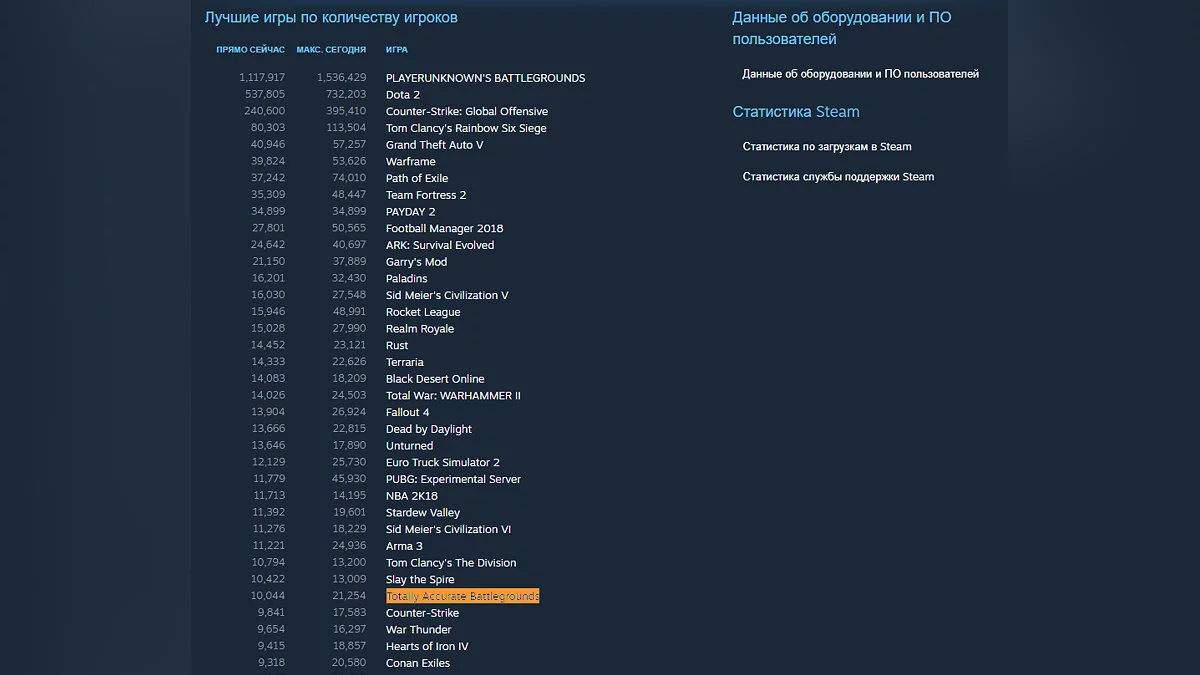1200x675 pixels.
Task: Open Steam download statistics link
Action: coord(827,147)
